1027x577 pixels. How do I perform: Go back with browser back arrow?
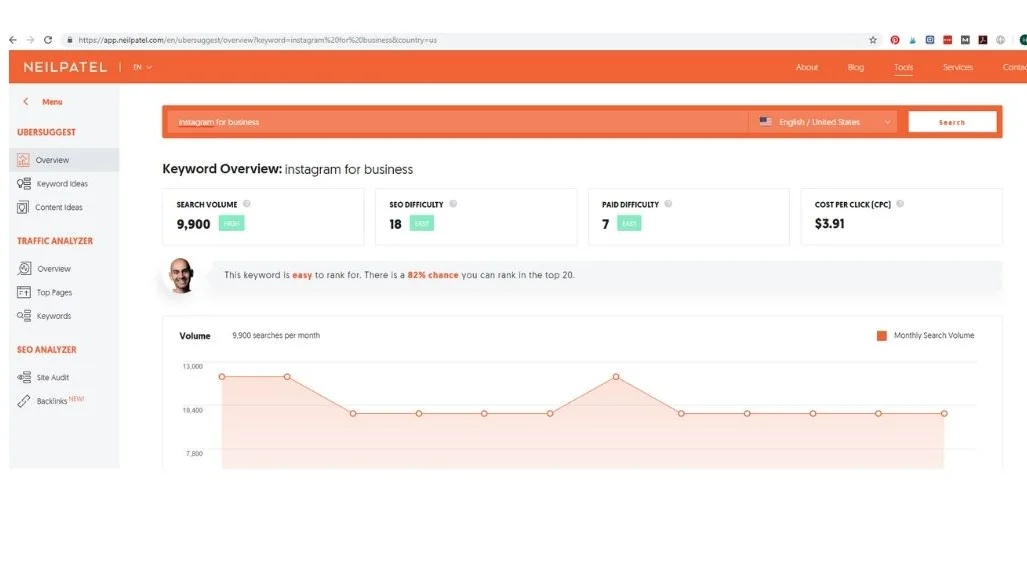pyautogui.click(x=13, y=40)
